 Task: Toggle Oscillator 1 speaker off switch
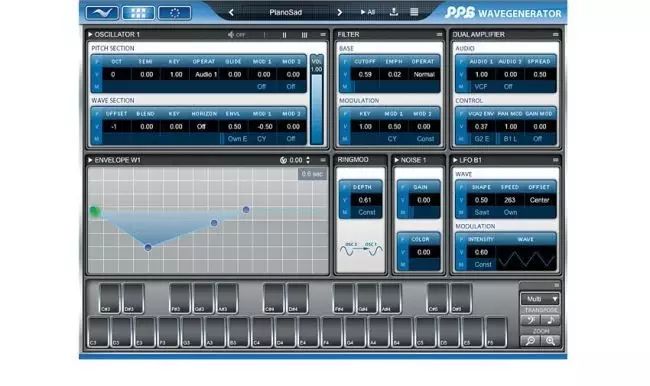pos(236,35)
